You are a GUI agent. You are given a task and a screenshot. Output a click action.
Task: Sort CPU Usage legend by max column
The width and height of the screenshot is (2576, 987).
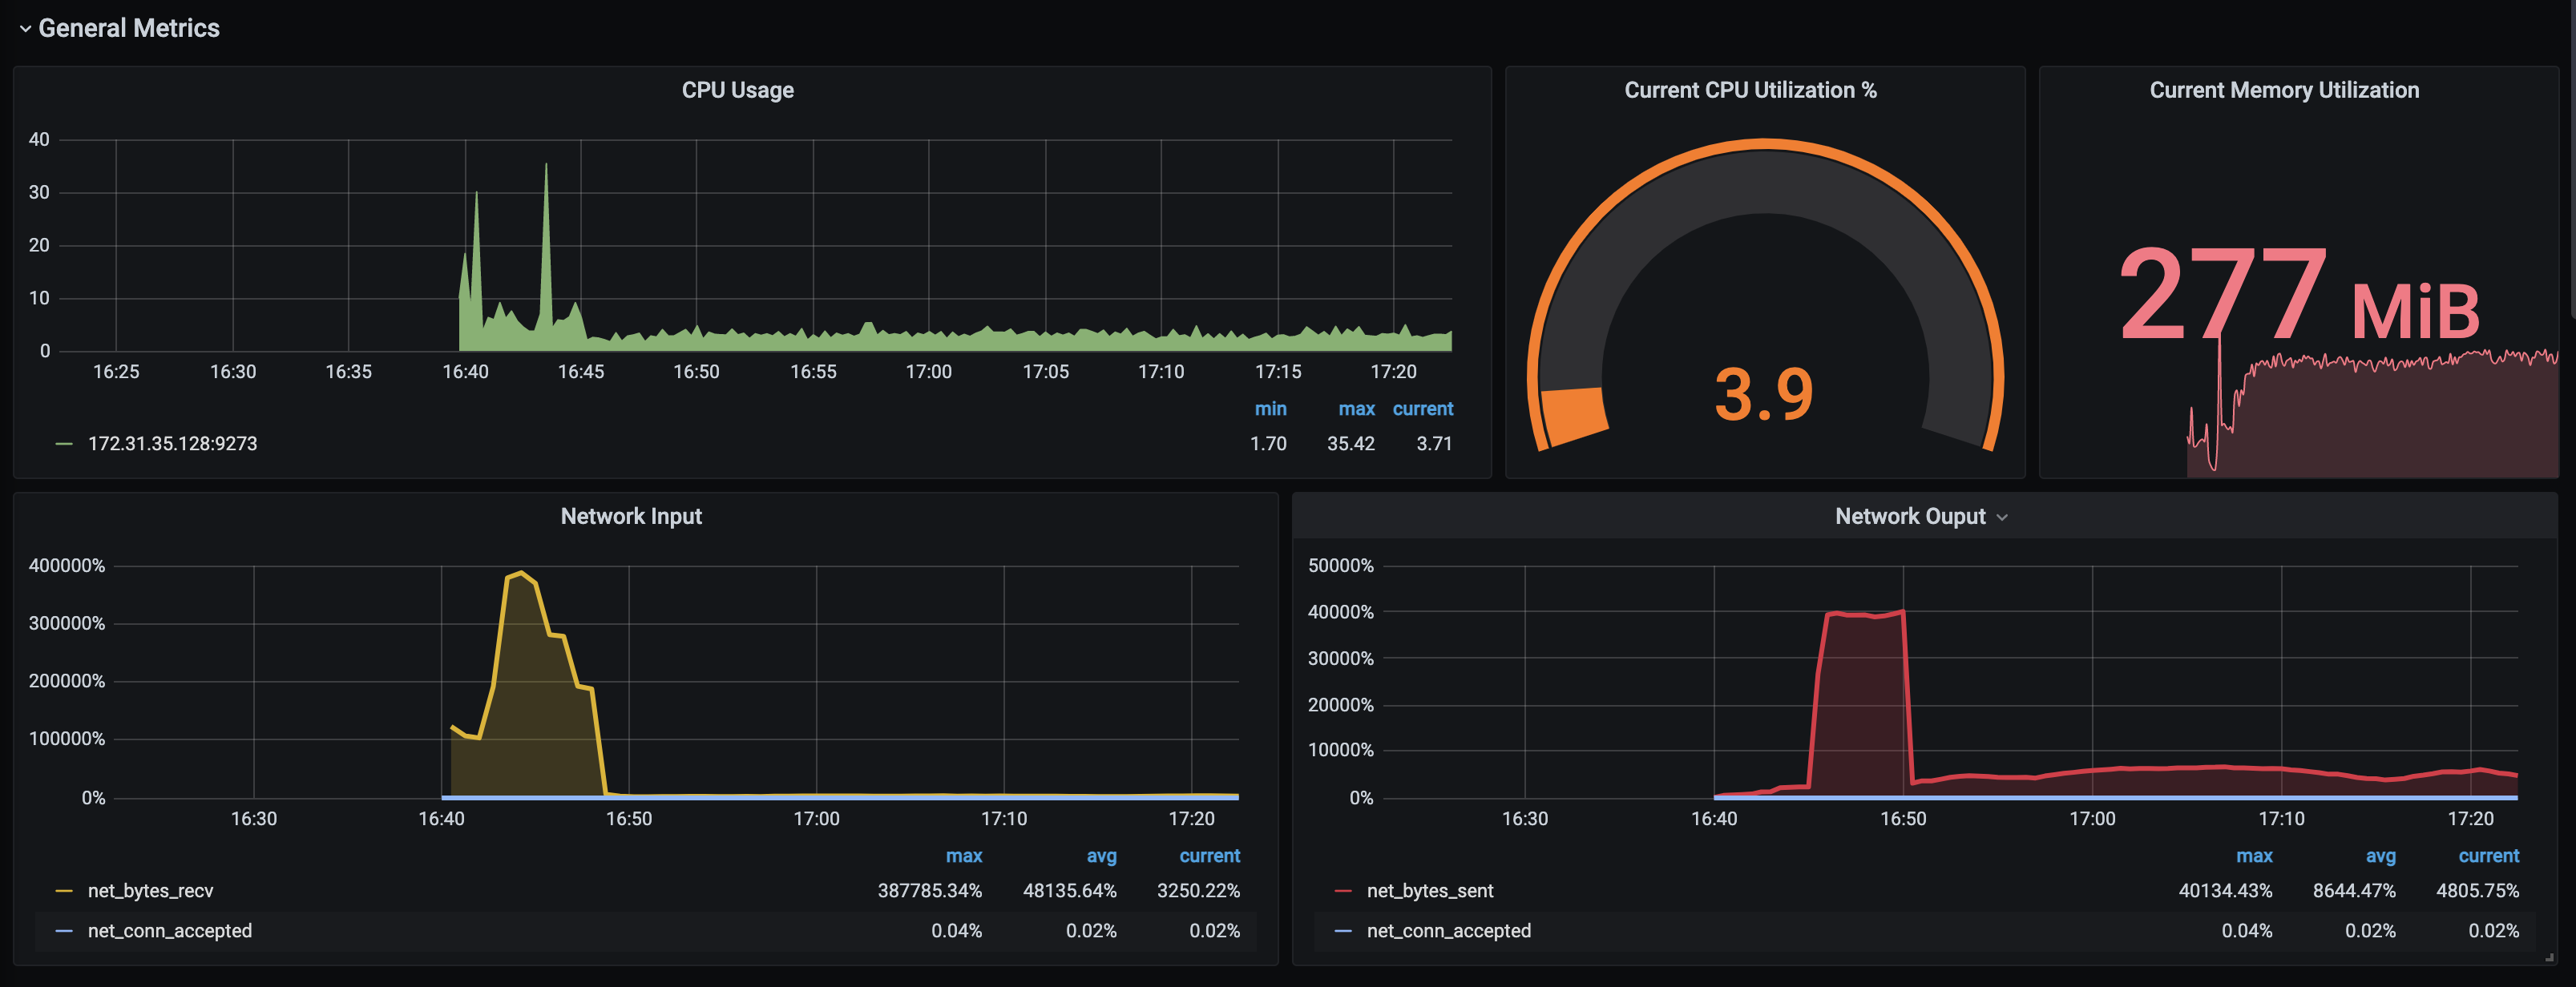1355,409
